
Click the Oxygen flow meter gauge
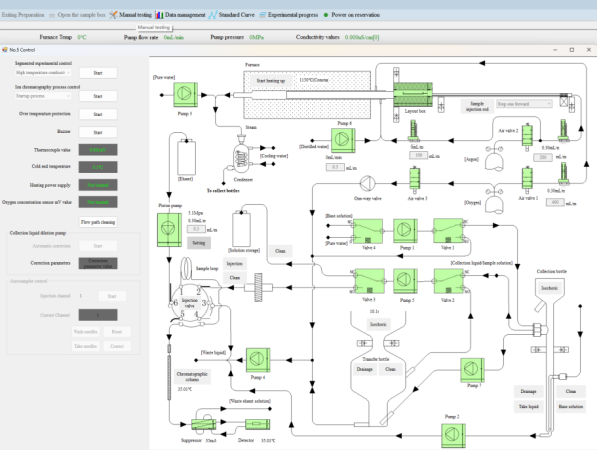pos(563,174)
